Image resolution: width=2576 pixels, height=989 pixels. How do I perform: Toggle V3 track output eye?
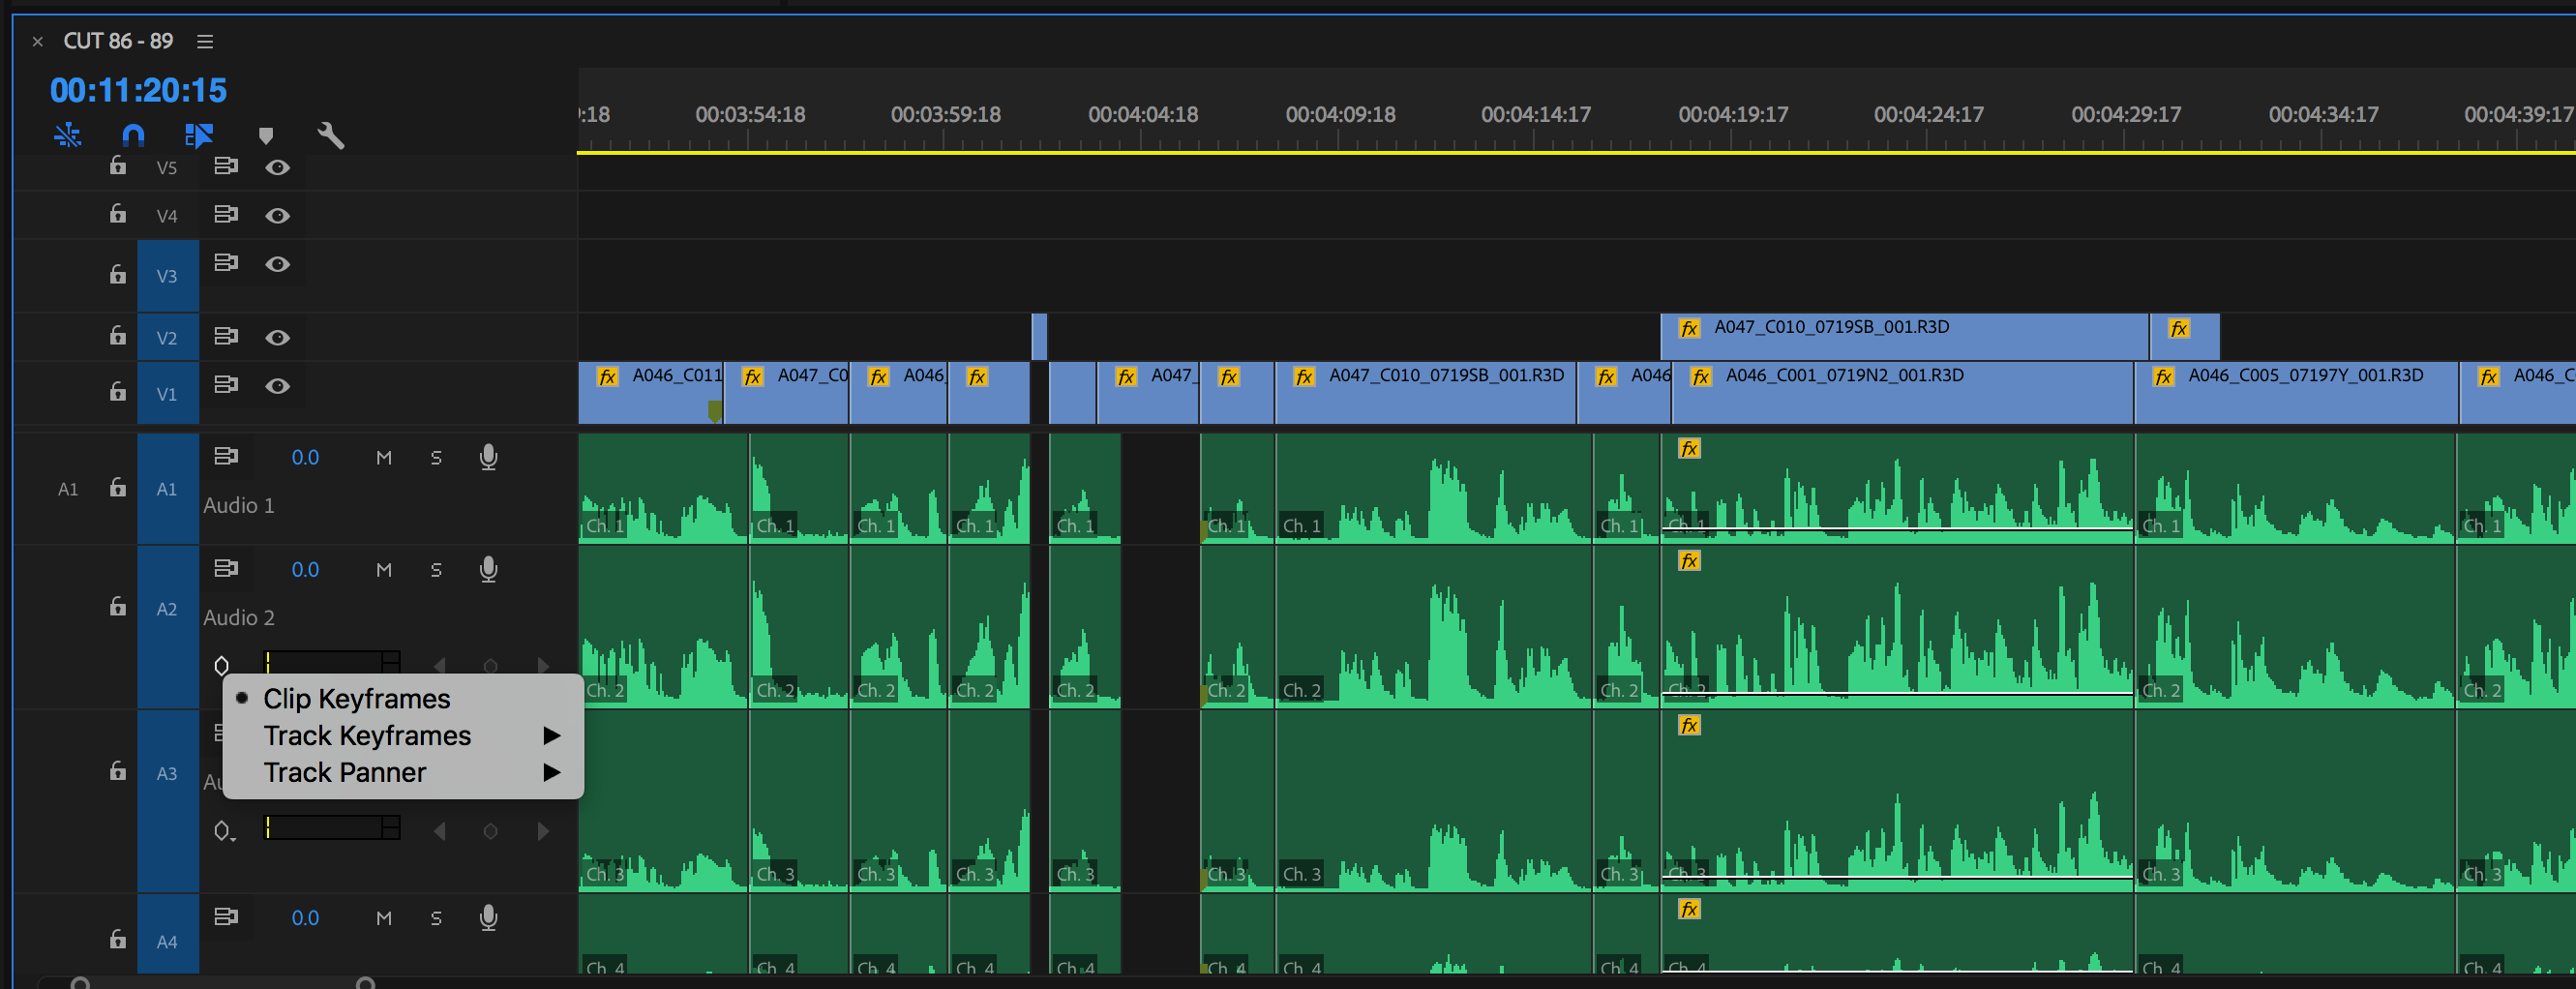point(278,263)
